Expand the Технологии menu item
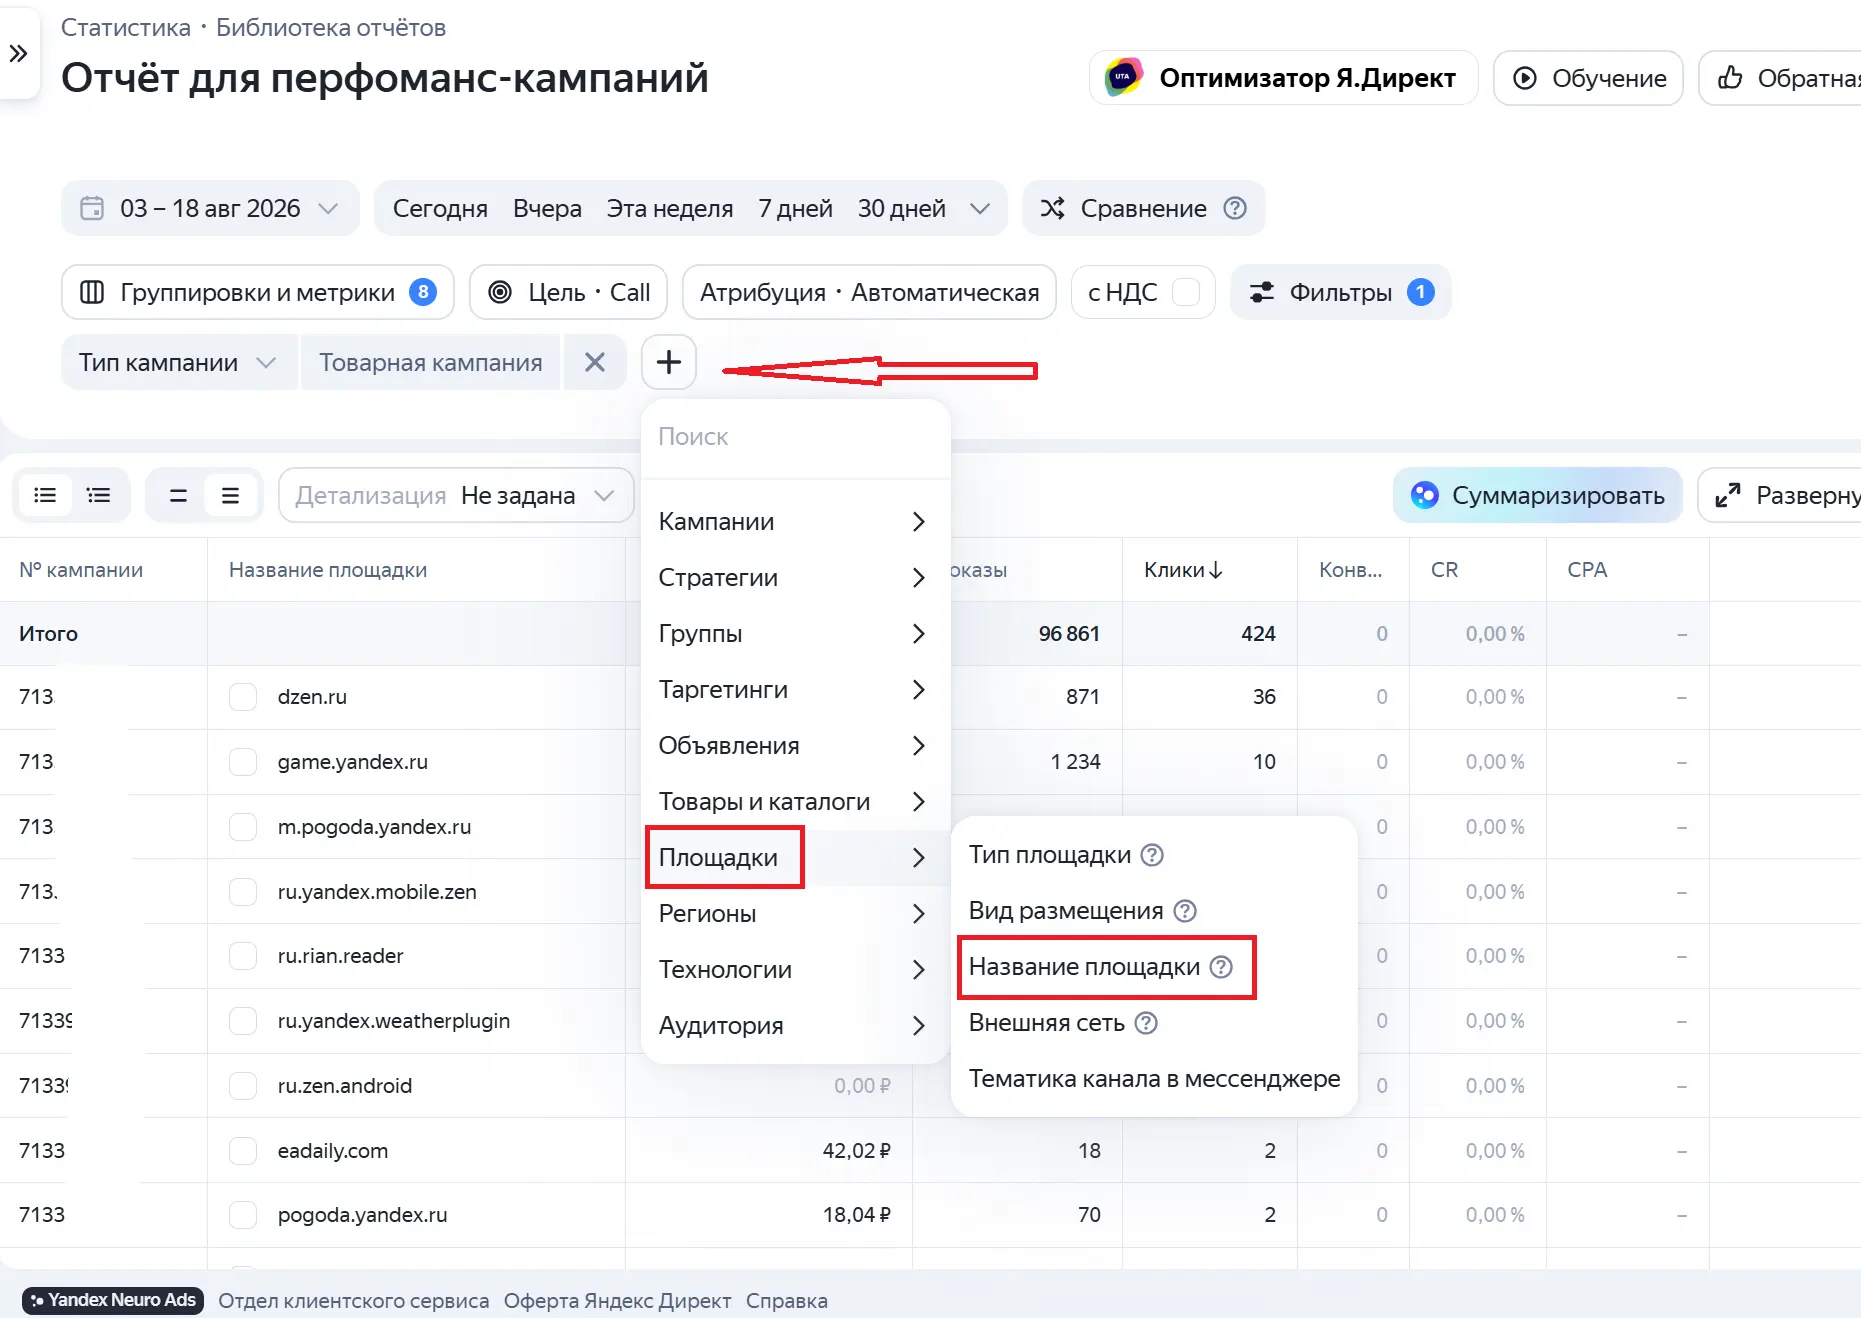This screenshot has height=1318, width=1861. click(794, 969)
